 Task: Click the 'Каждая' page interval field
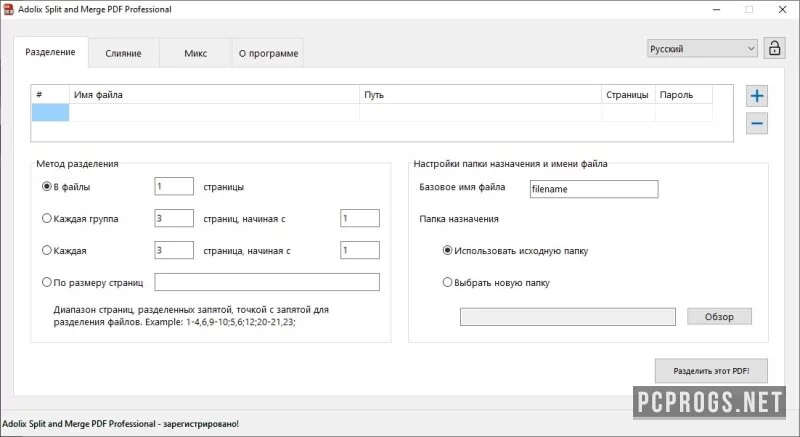click(174, 250)
